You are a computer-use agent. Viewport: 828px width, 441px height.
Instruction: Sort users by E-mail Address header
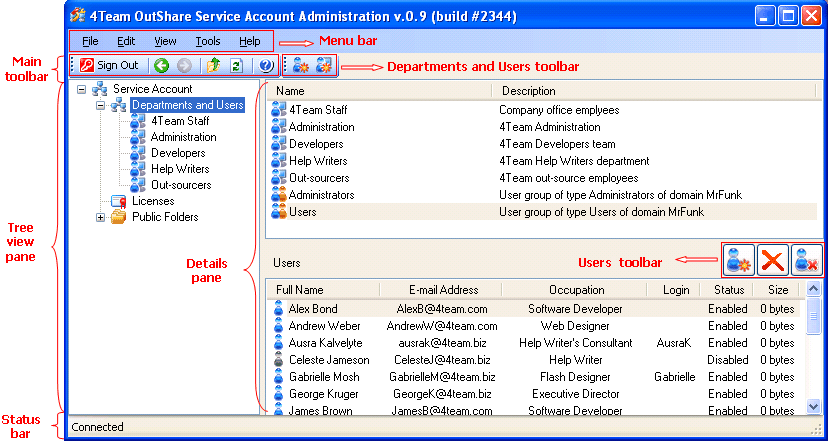tap(441, 289)
